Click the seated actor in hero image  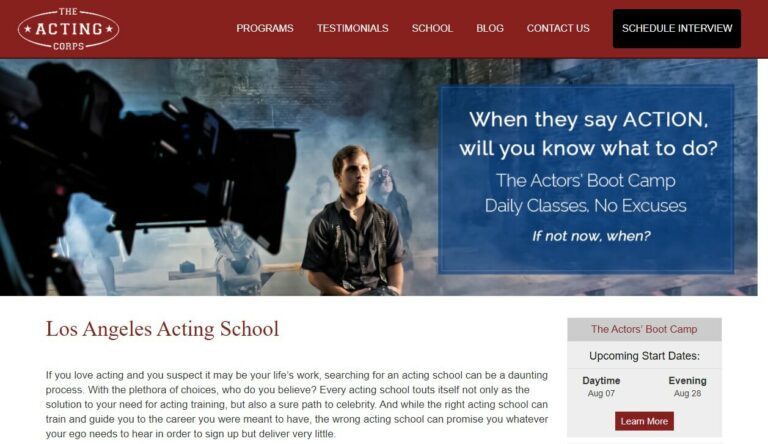(x=354, y=221)
